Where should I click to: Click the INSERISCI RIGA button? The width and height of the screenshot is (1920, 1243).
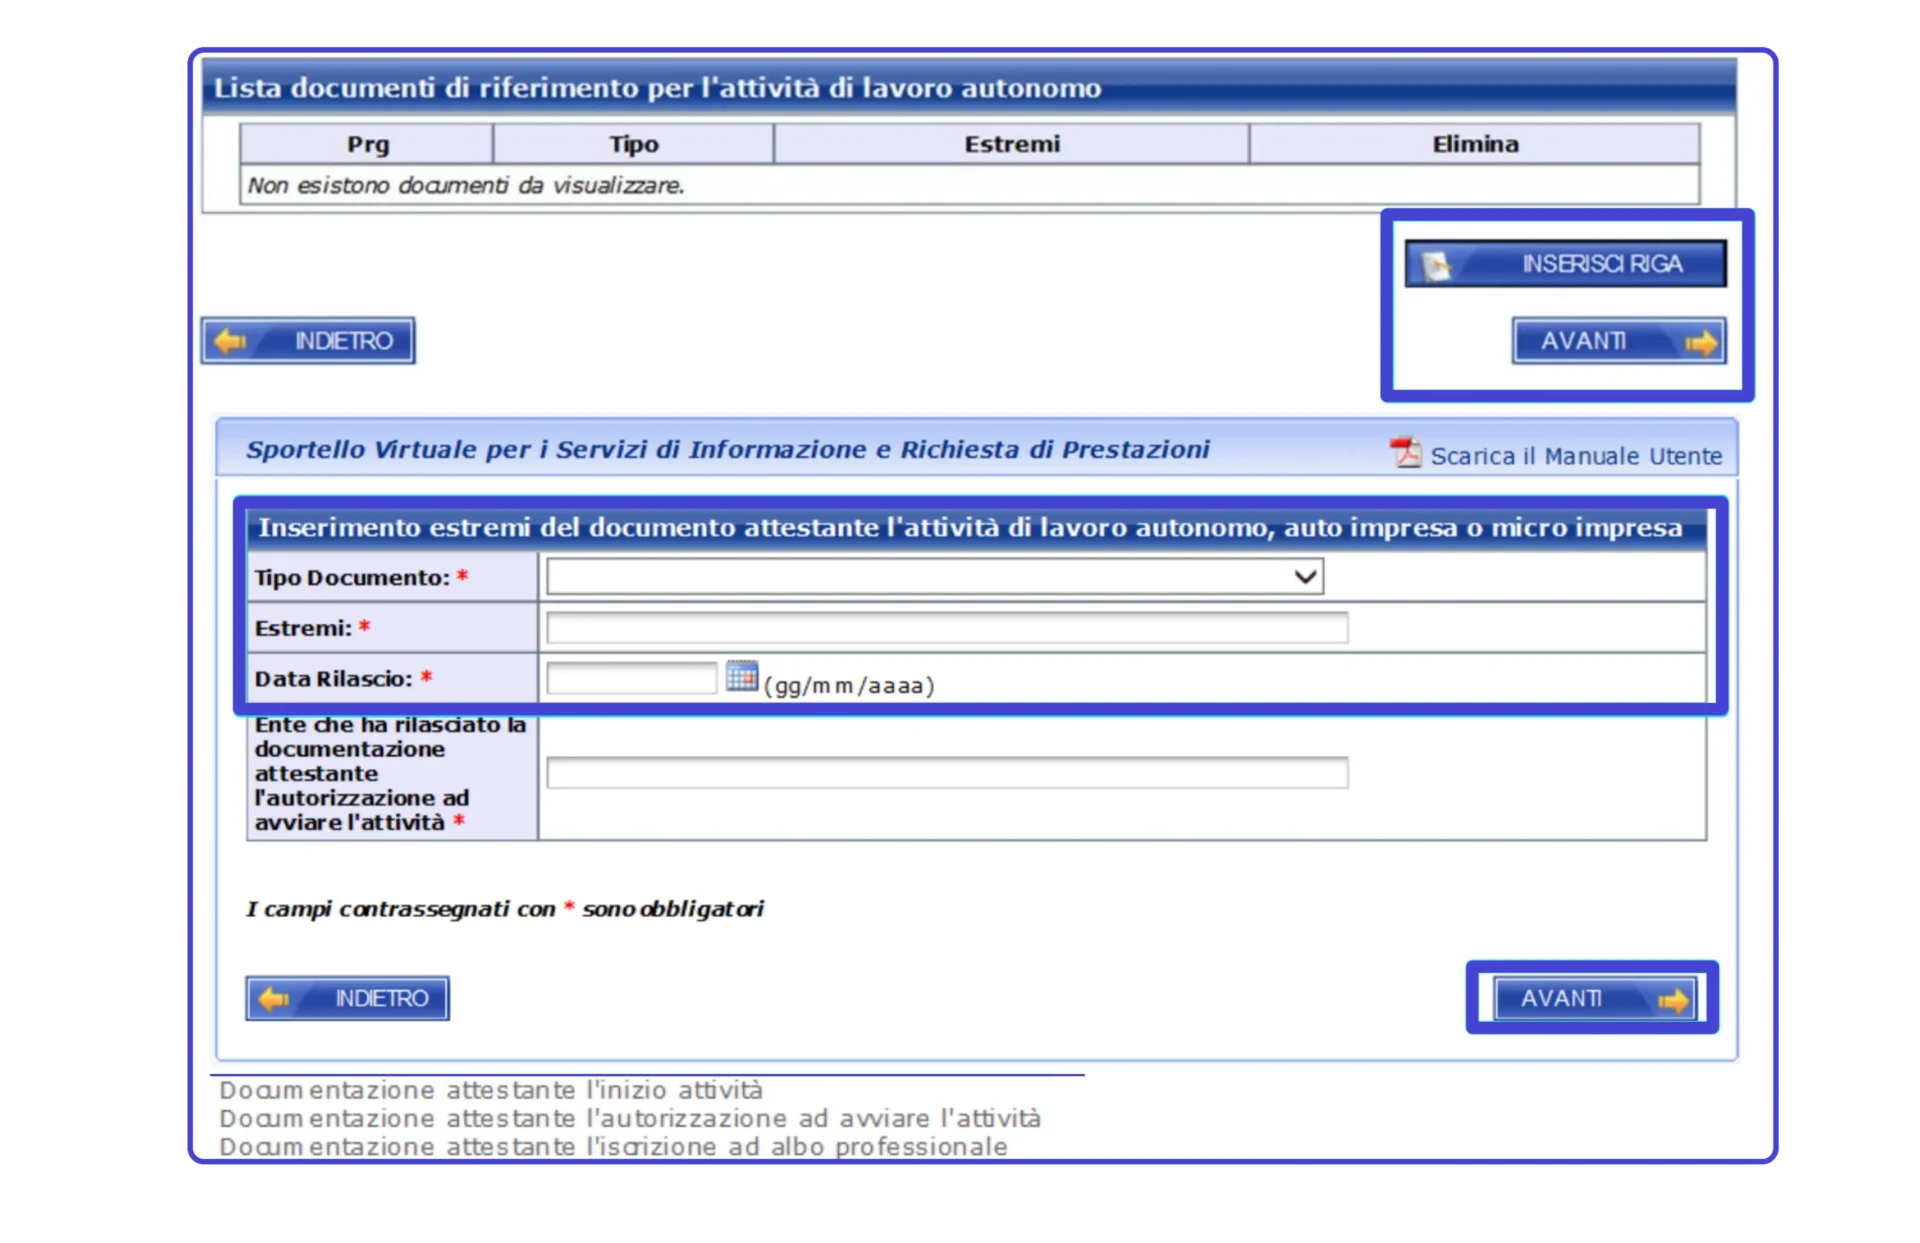(x=1565, y=264)
